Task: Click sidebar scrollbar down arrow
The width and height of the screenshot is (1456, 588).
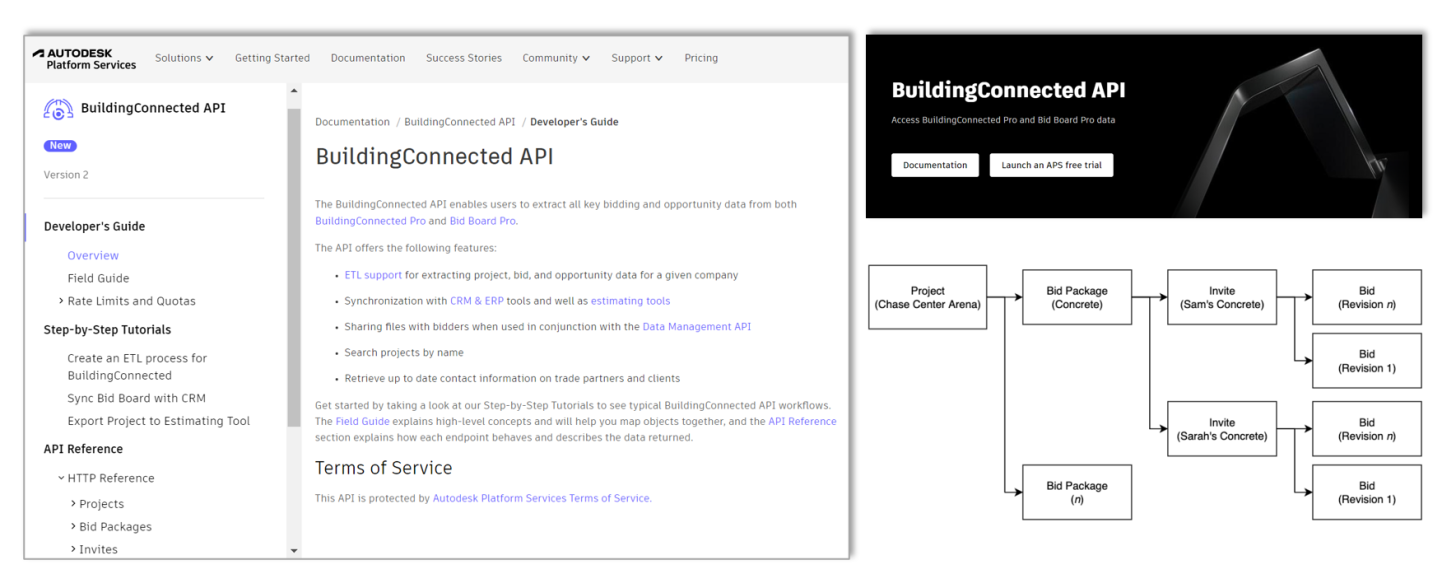Action: (294, 550)
